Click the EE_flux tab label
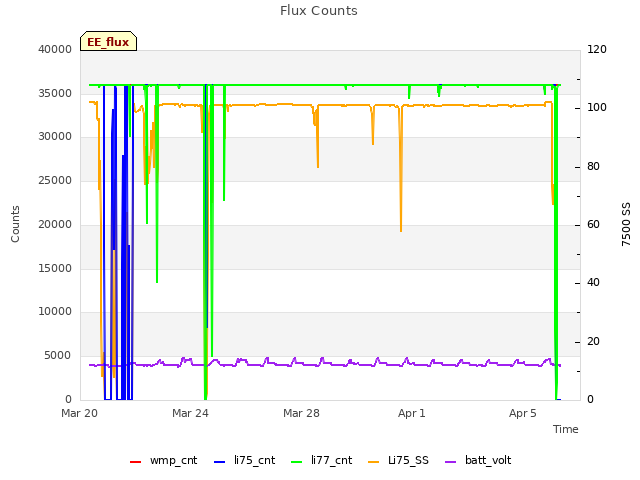The width and height of the screenshot is (640, 480). [x=108, y=42]
